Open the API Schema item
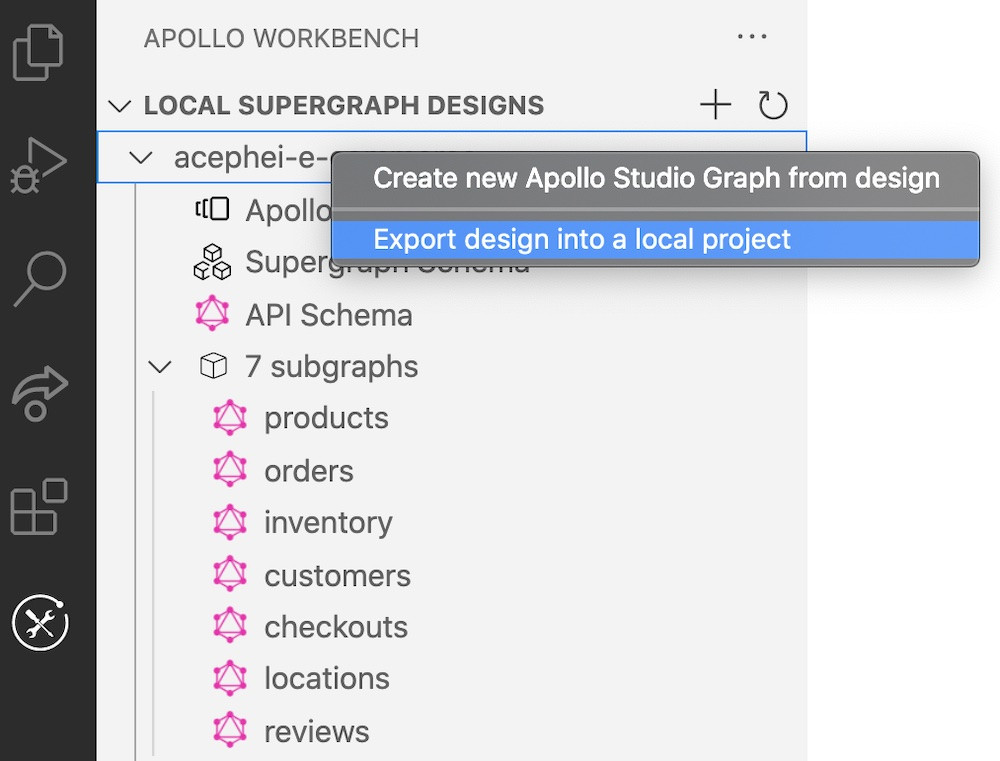Image resolution: width=1000 pixels, height=761 pixels. pyautogui.click(x=329, y=314)
